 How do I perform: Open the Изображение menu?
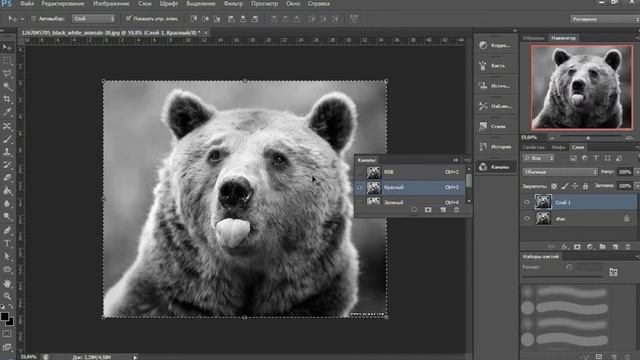[x=111, y=4]
